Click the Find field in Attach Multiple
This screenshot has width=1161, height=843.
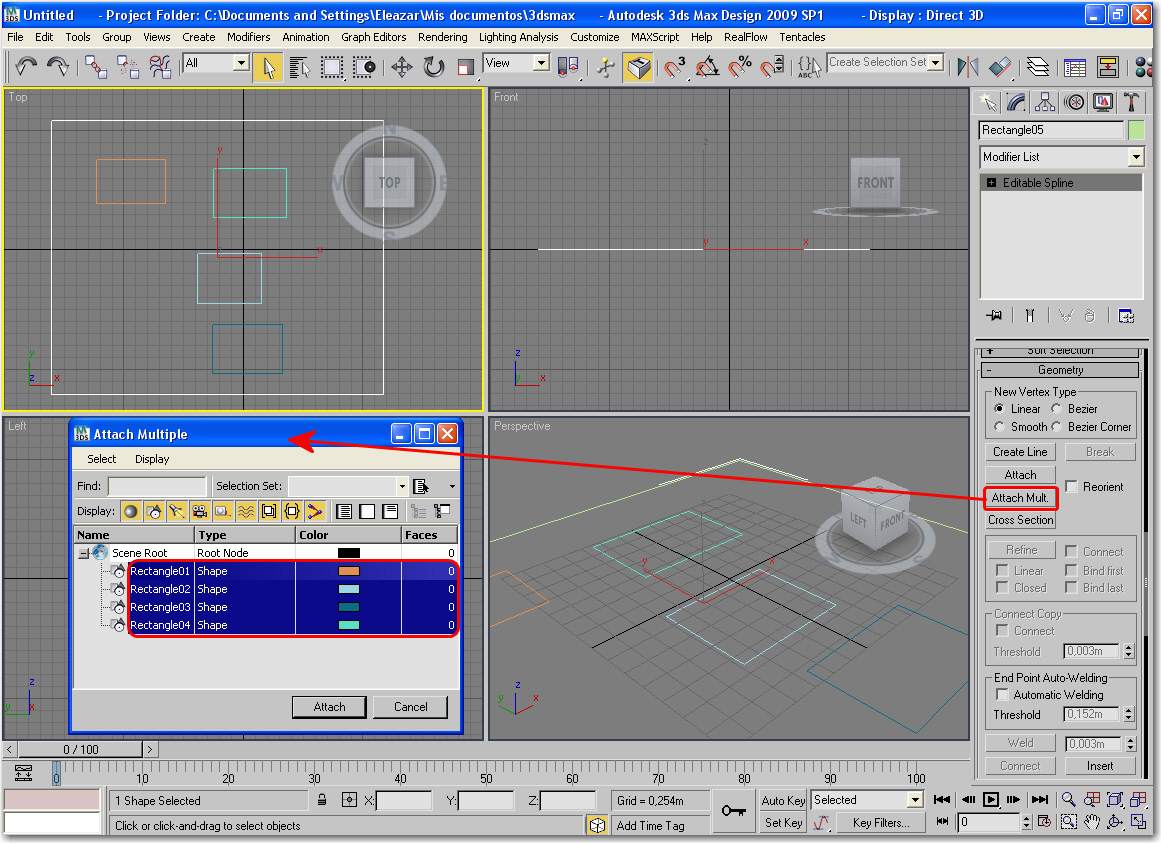pyautogui.click(x=156, y=486)
